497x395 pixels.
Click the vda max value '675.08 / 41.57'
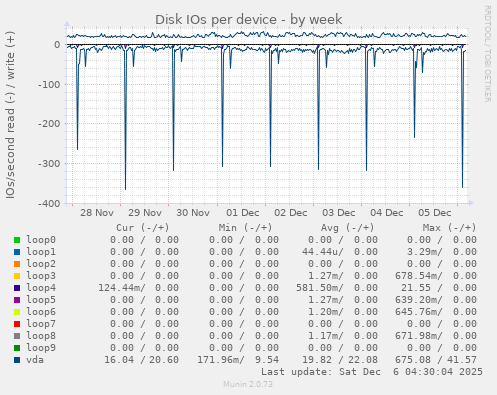coord(436,360)
